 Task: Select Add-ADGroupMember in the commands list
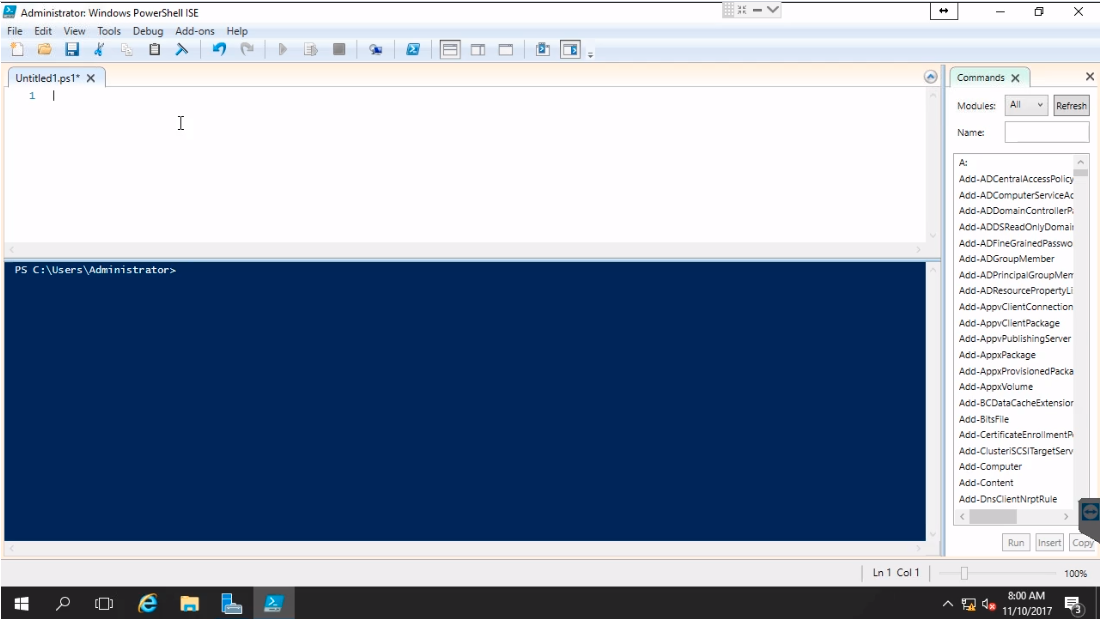click(1006, 259)
